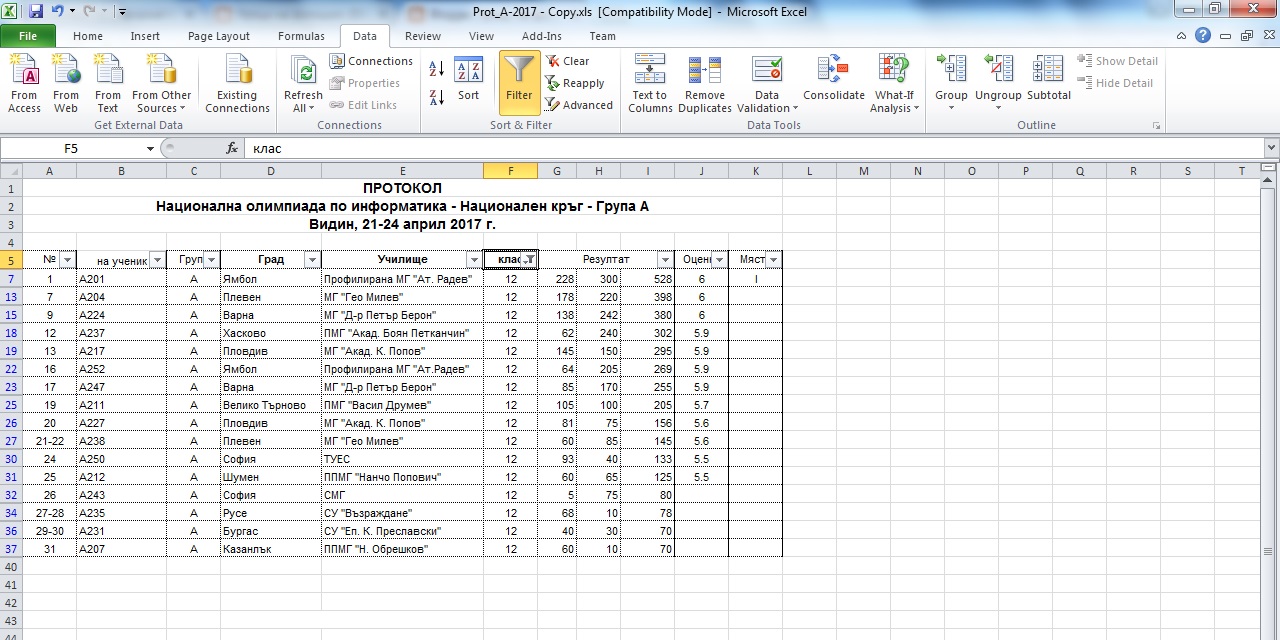The width and height of the screenshot is (1280, 640).
Task: Reapply the filter
Action: click(575, 83)
